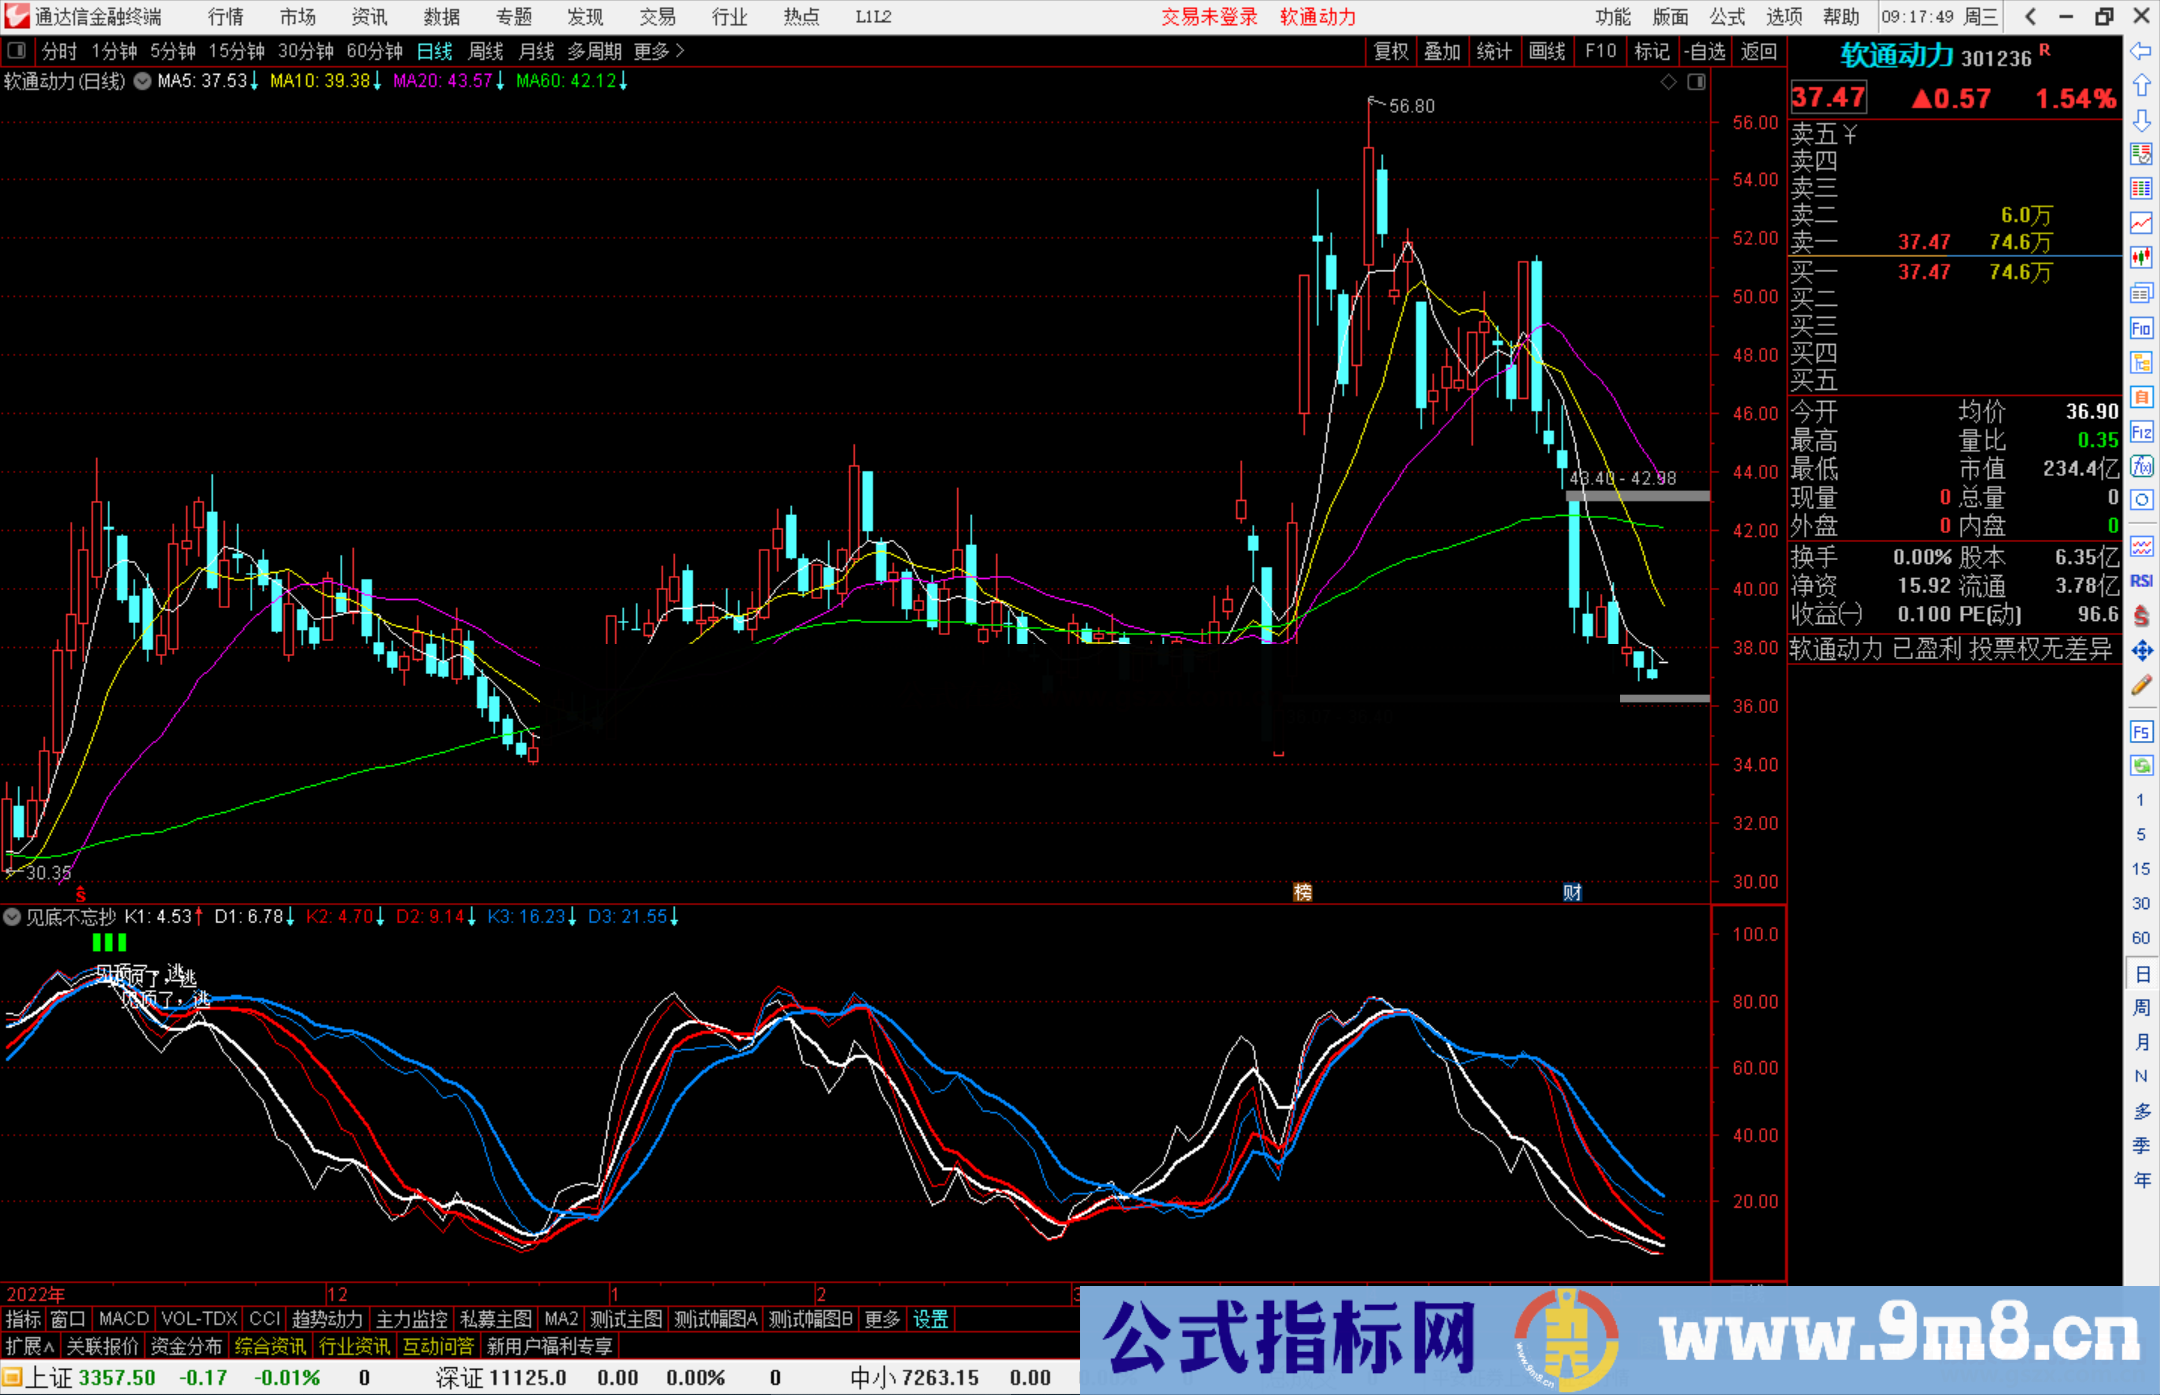Click the 返回 return button
The height and width of the screenshot is (1395, 2160).
tap(1759, 51)
